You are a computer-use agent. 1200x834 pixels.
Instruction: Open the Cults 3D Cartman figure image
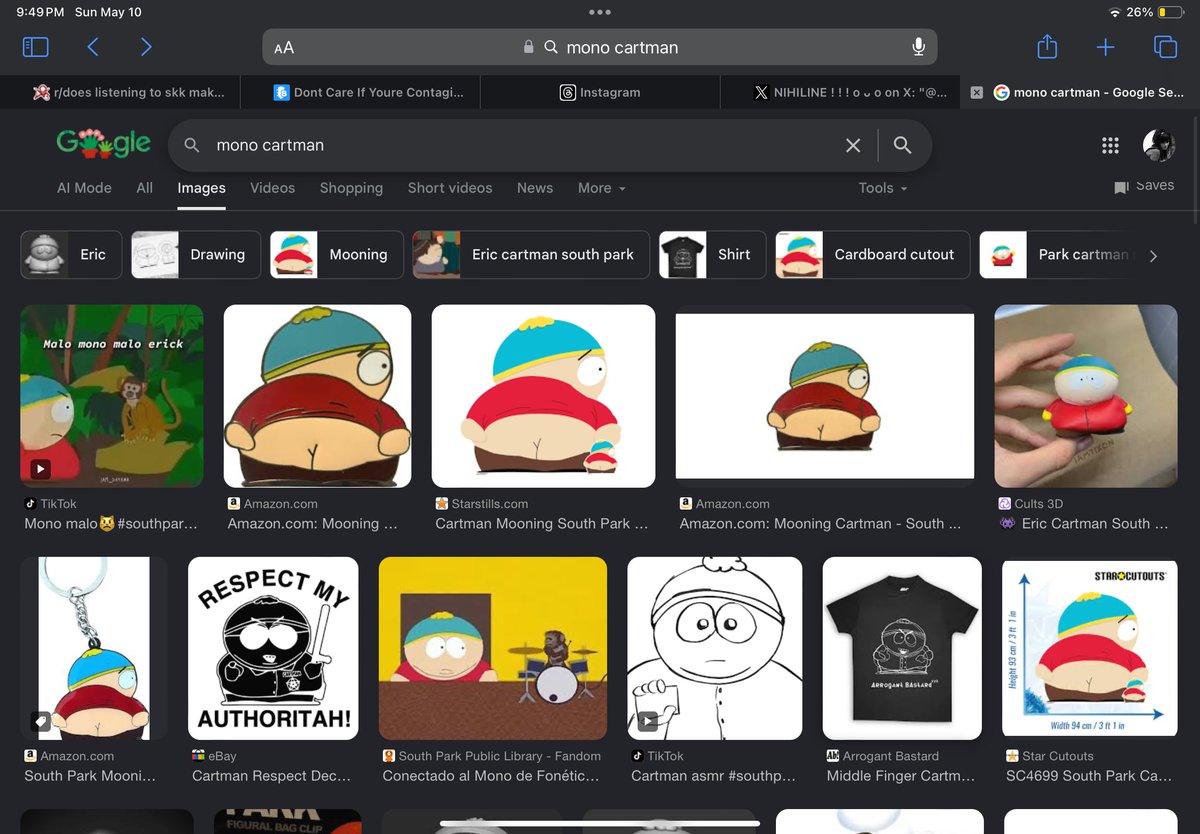pos(1086,396)
